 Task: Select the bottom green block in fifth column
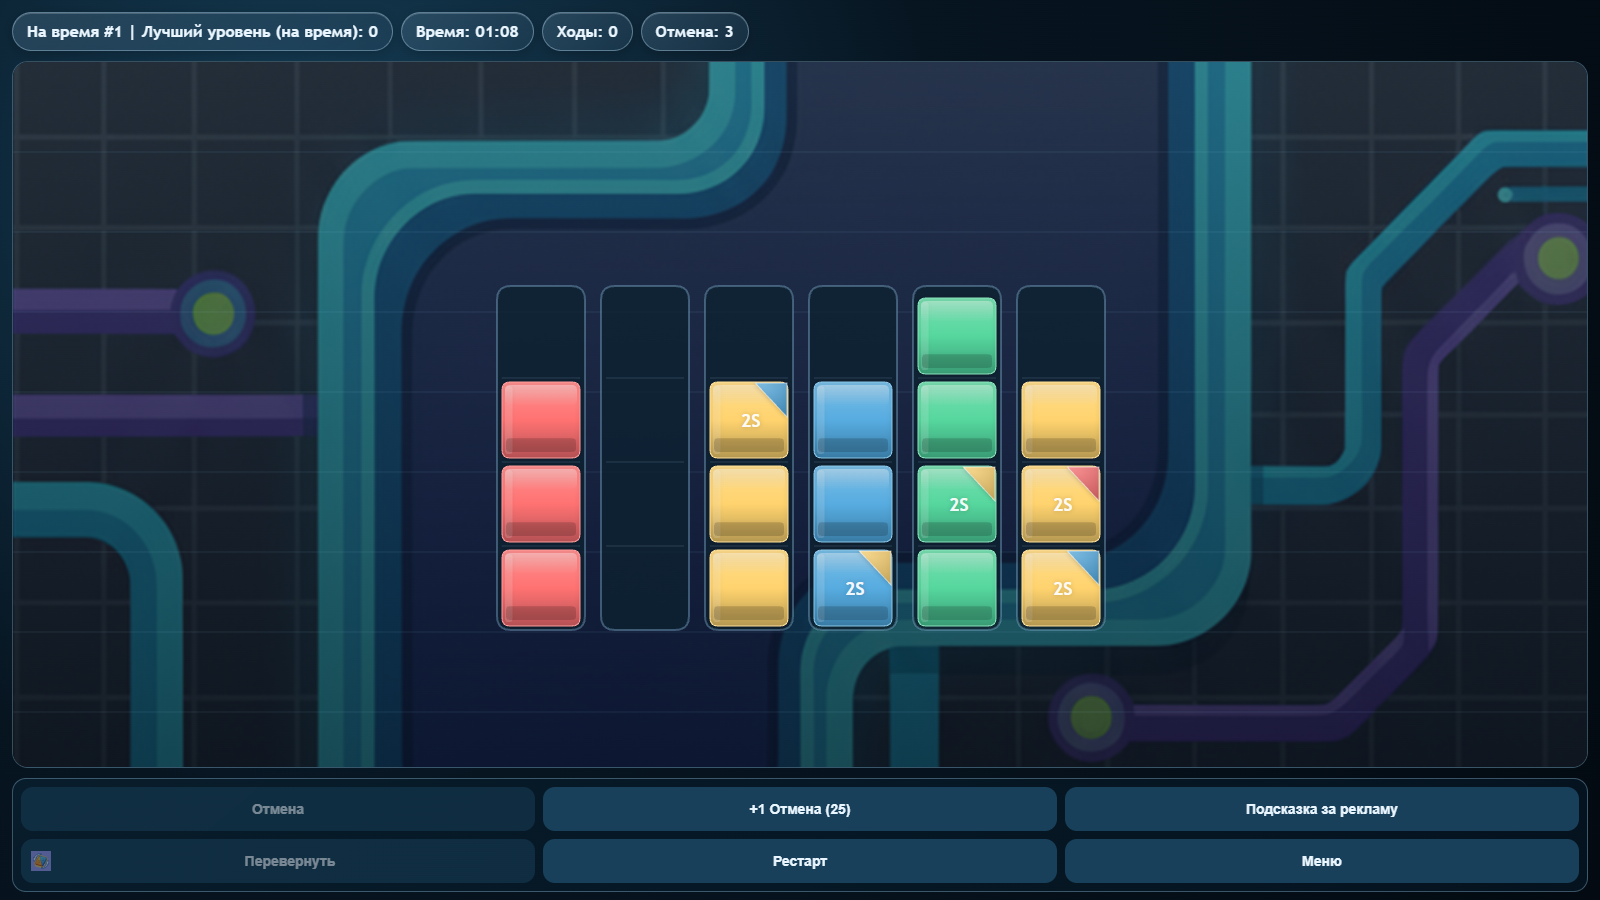click(x=956, y=588)
